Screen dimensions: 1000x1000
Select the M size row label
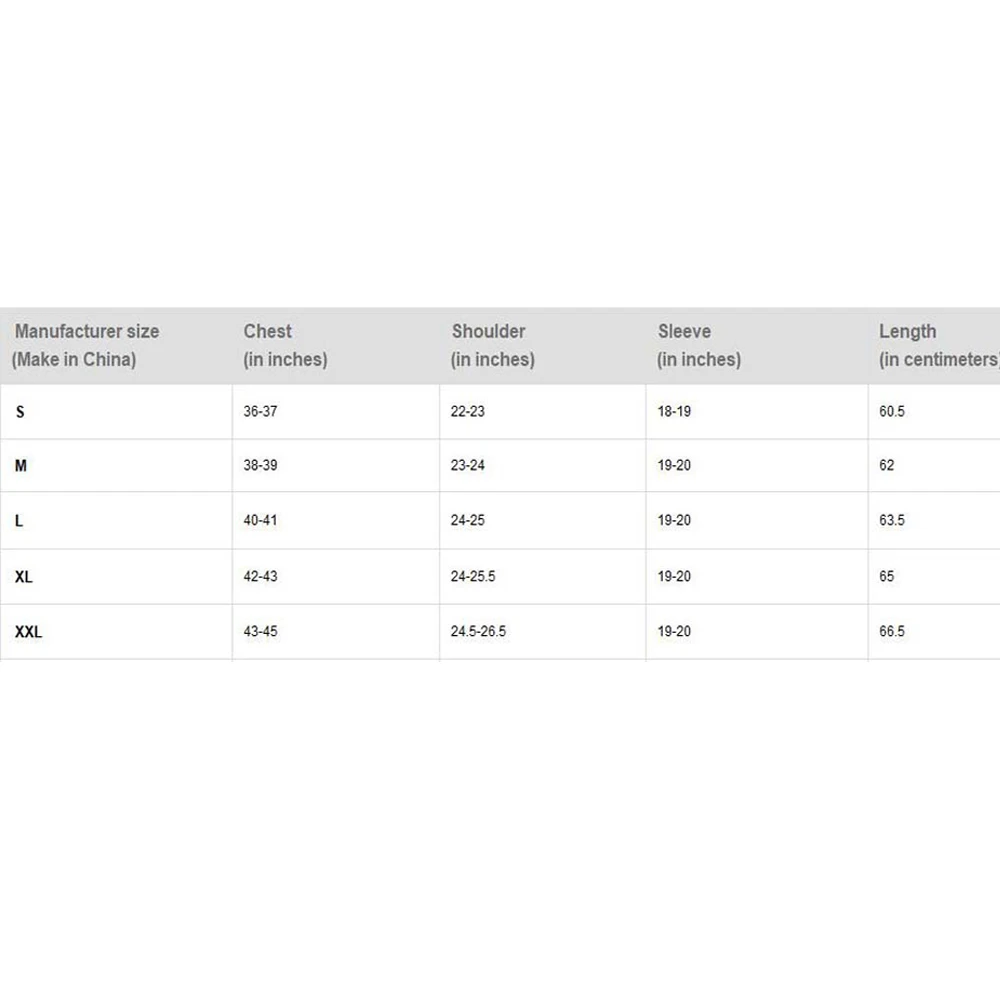[21, 466]
